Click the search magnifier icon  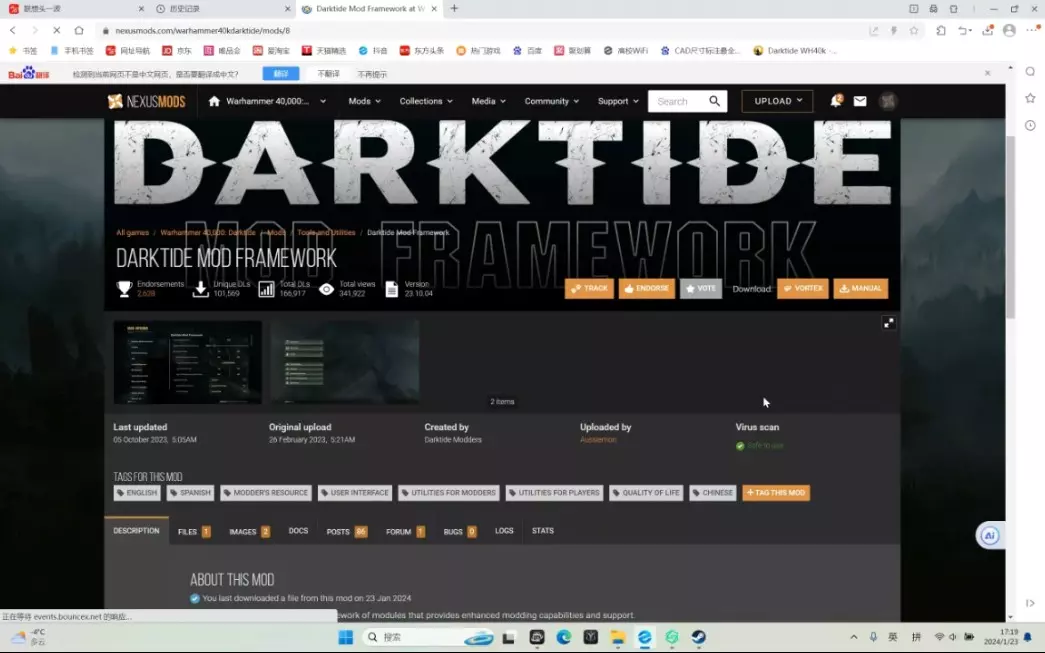coord(714,101)
